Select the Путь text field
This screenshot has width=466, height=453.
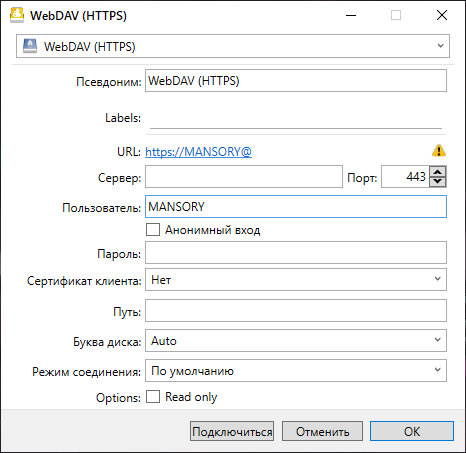click(296, 310)
